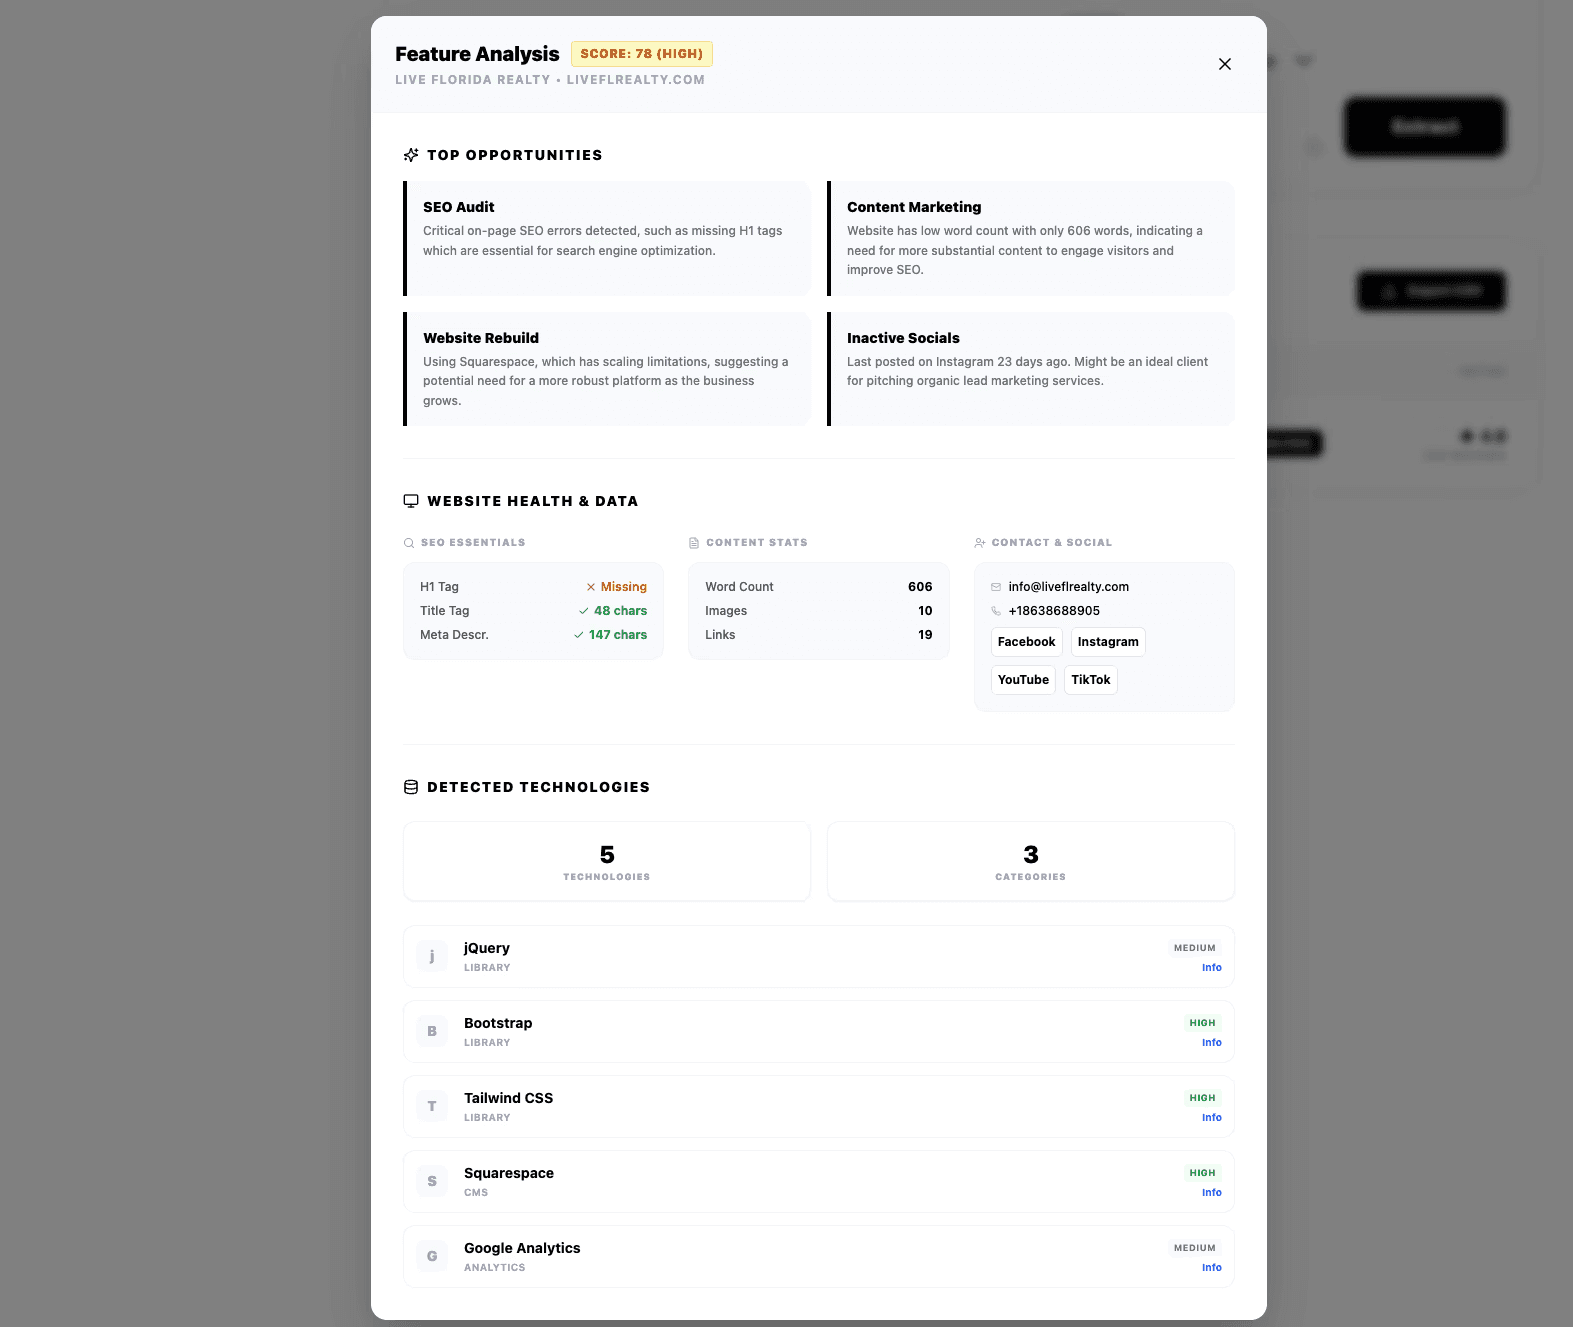This screenshot has height=1327, width=1573.
Task: Select the Website Rebuild opportunity card
Action: [607, 369]
